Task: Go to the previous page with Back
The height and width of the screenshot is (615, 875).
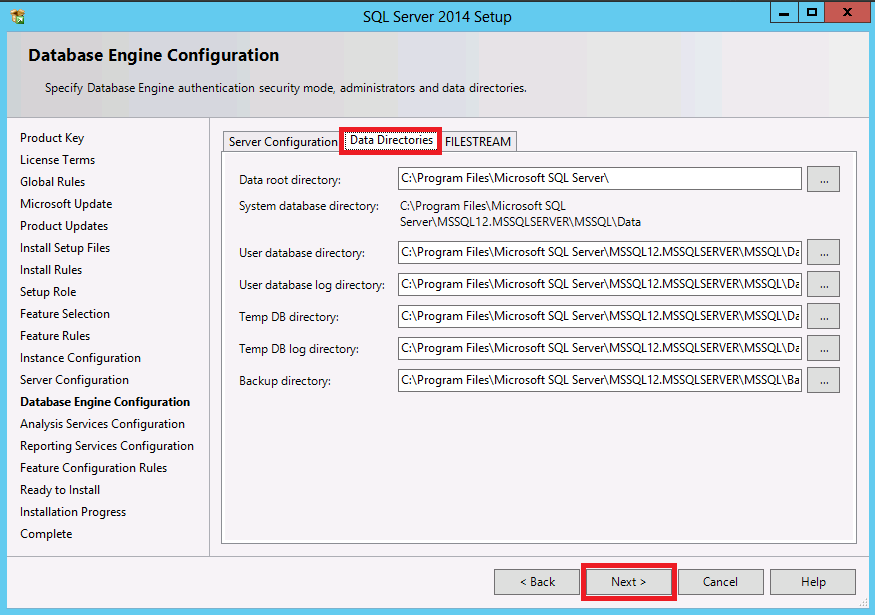Action: (x=537, y=582)
